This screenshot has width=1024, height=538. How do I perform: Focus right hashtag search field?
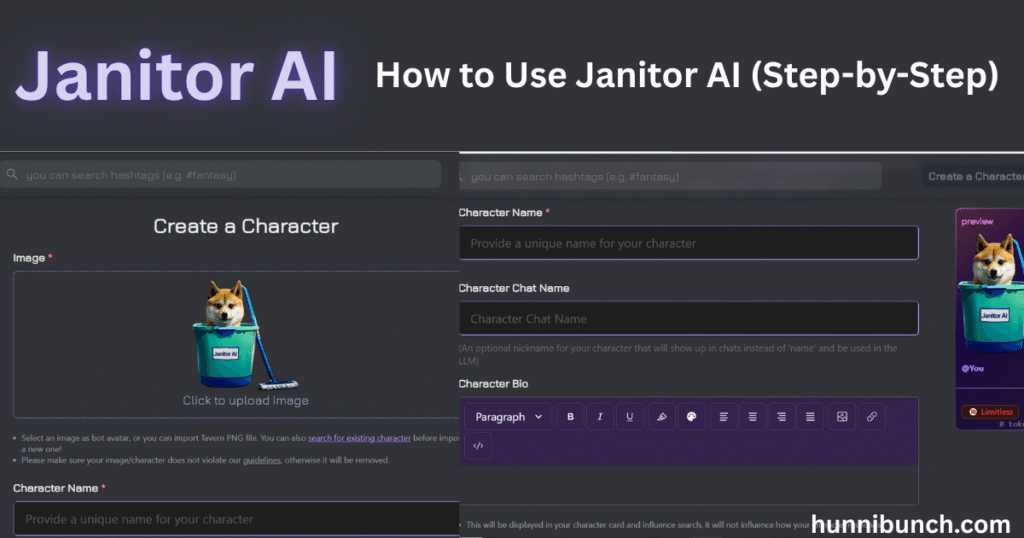[671, 176]
